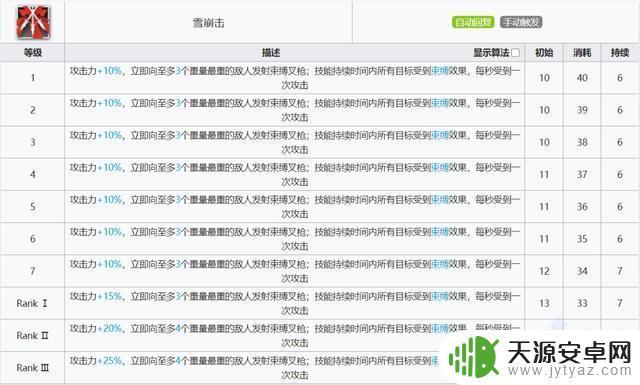Open the 束缚 link in level 2 row

(x=440, y=103)
